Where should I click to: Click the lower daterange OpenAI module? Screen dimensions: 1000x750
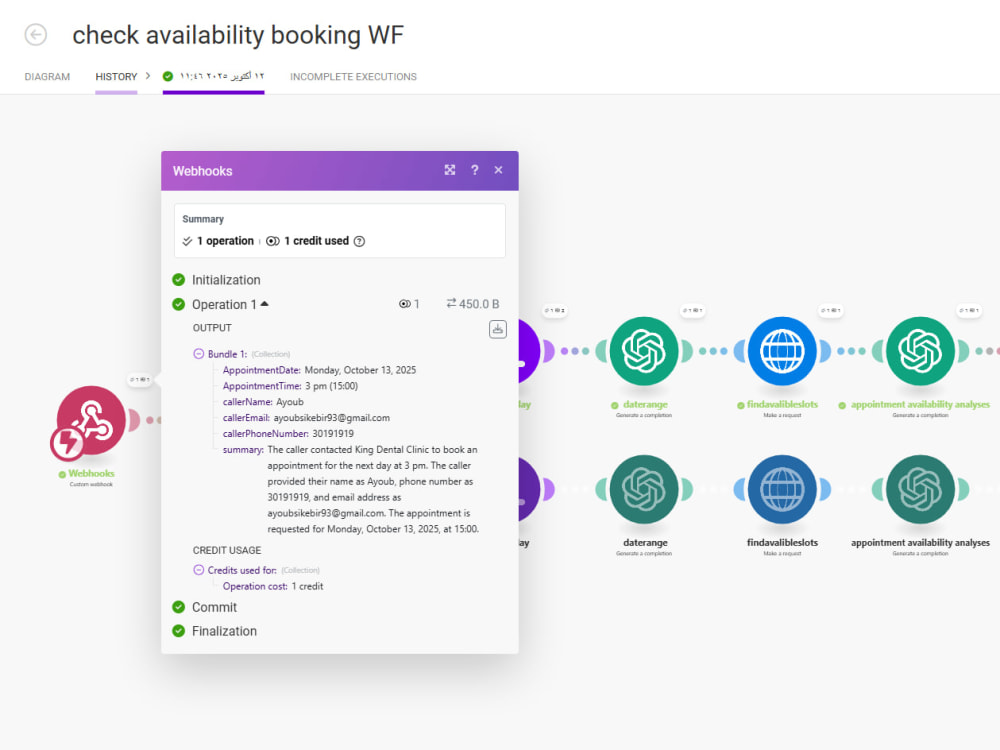(x=643, y=489)
